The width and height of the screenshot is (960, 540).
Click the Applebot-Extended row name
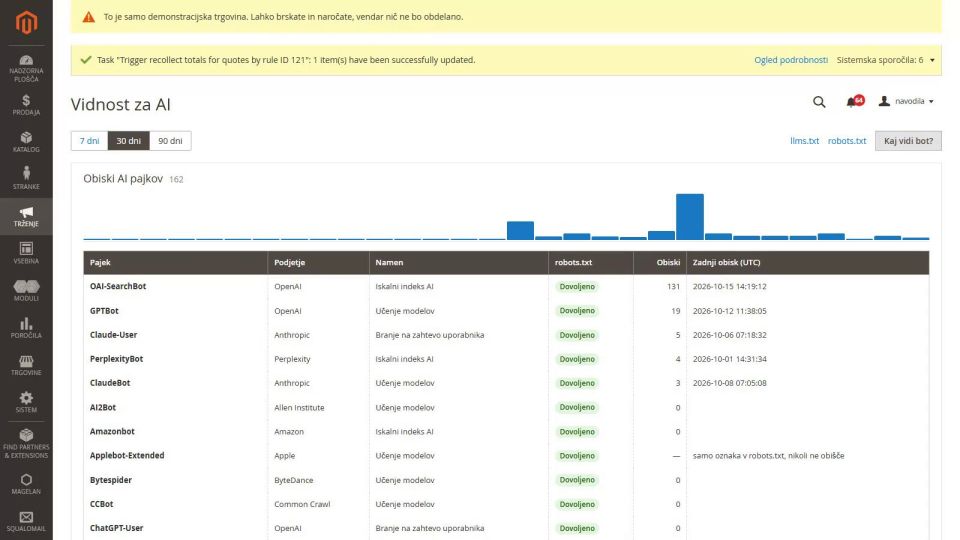127,456
